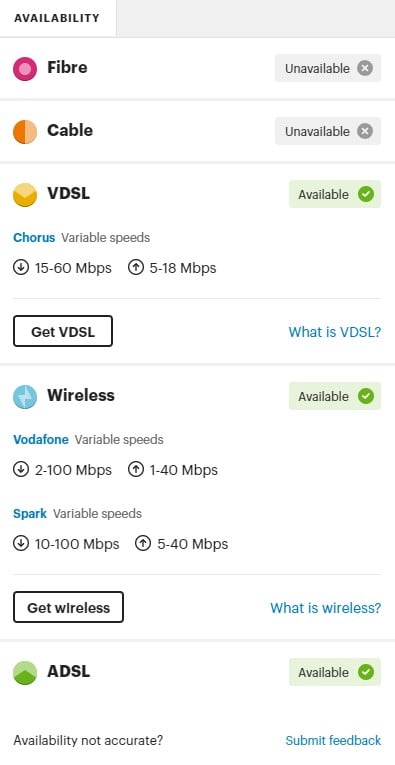Open the What is wireless? link
Viewport: 395px width, 765px height.
(x=325, y=608)
